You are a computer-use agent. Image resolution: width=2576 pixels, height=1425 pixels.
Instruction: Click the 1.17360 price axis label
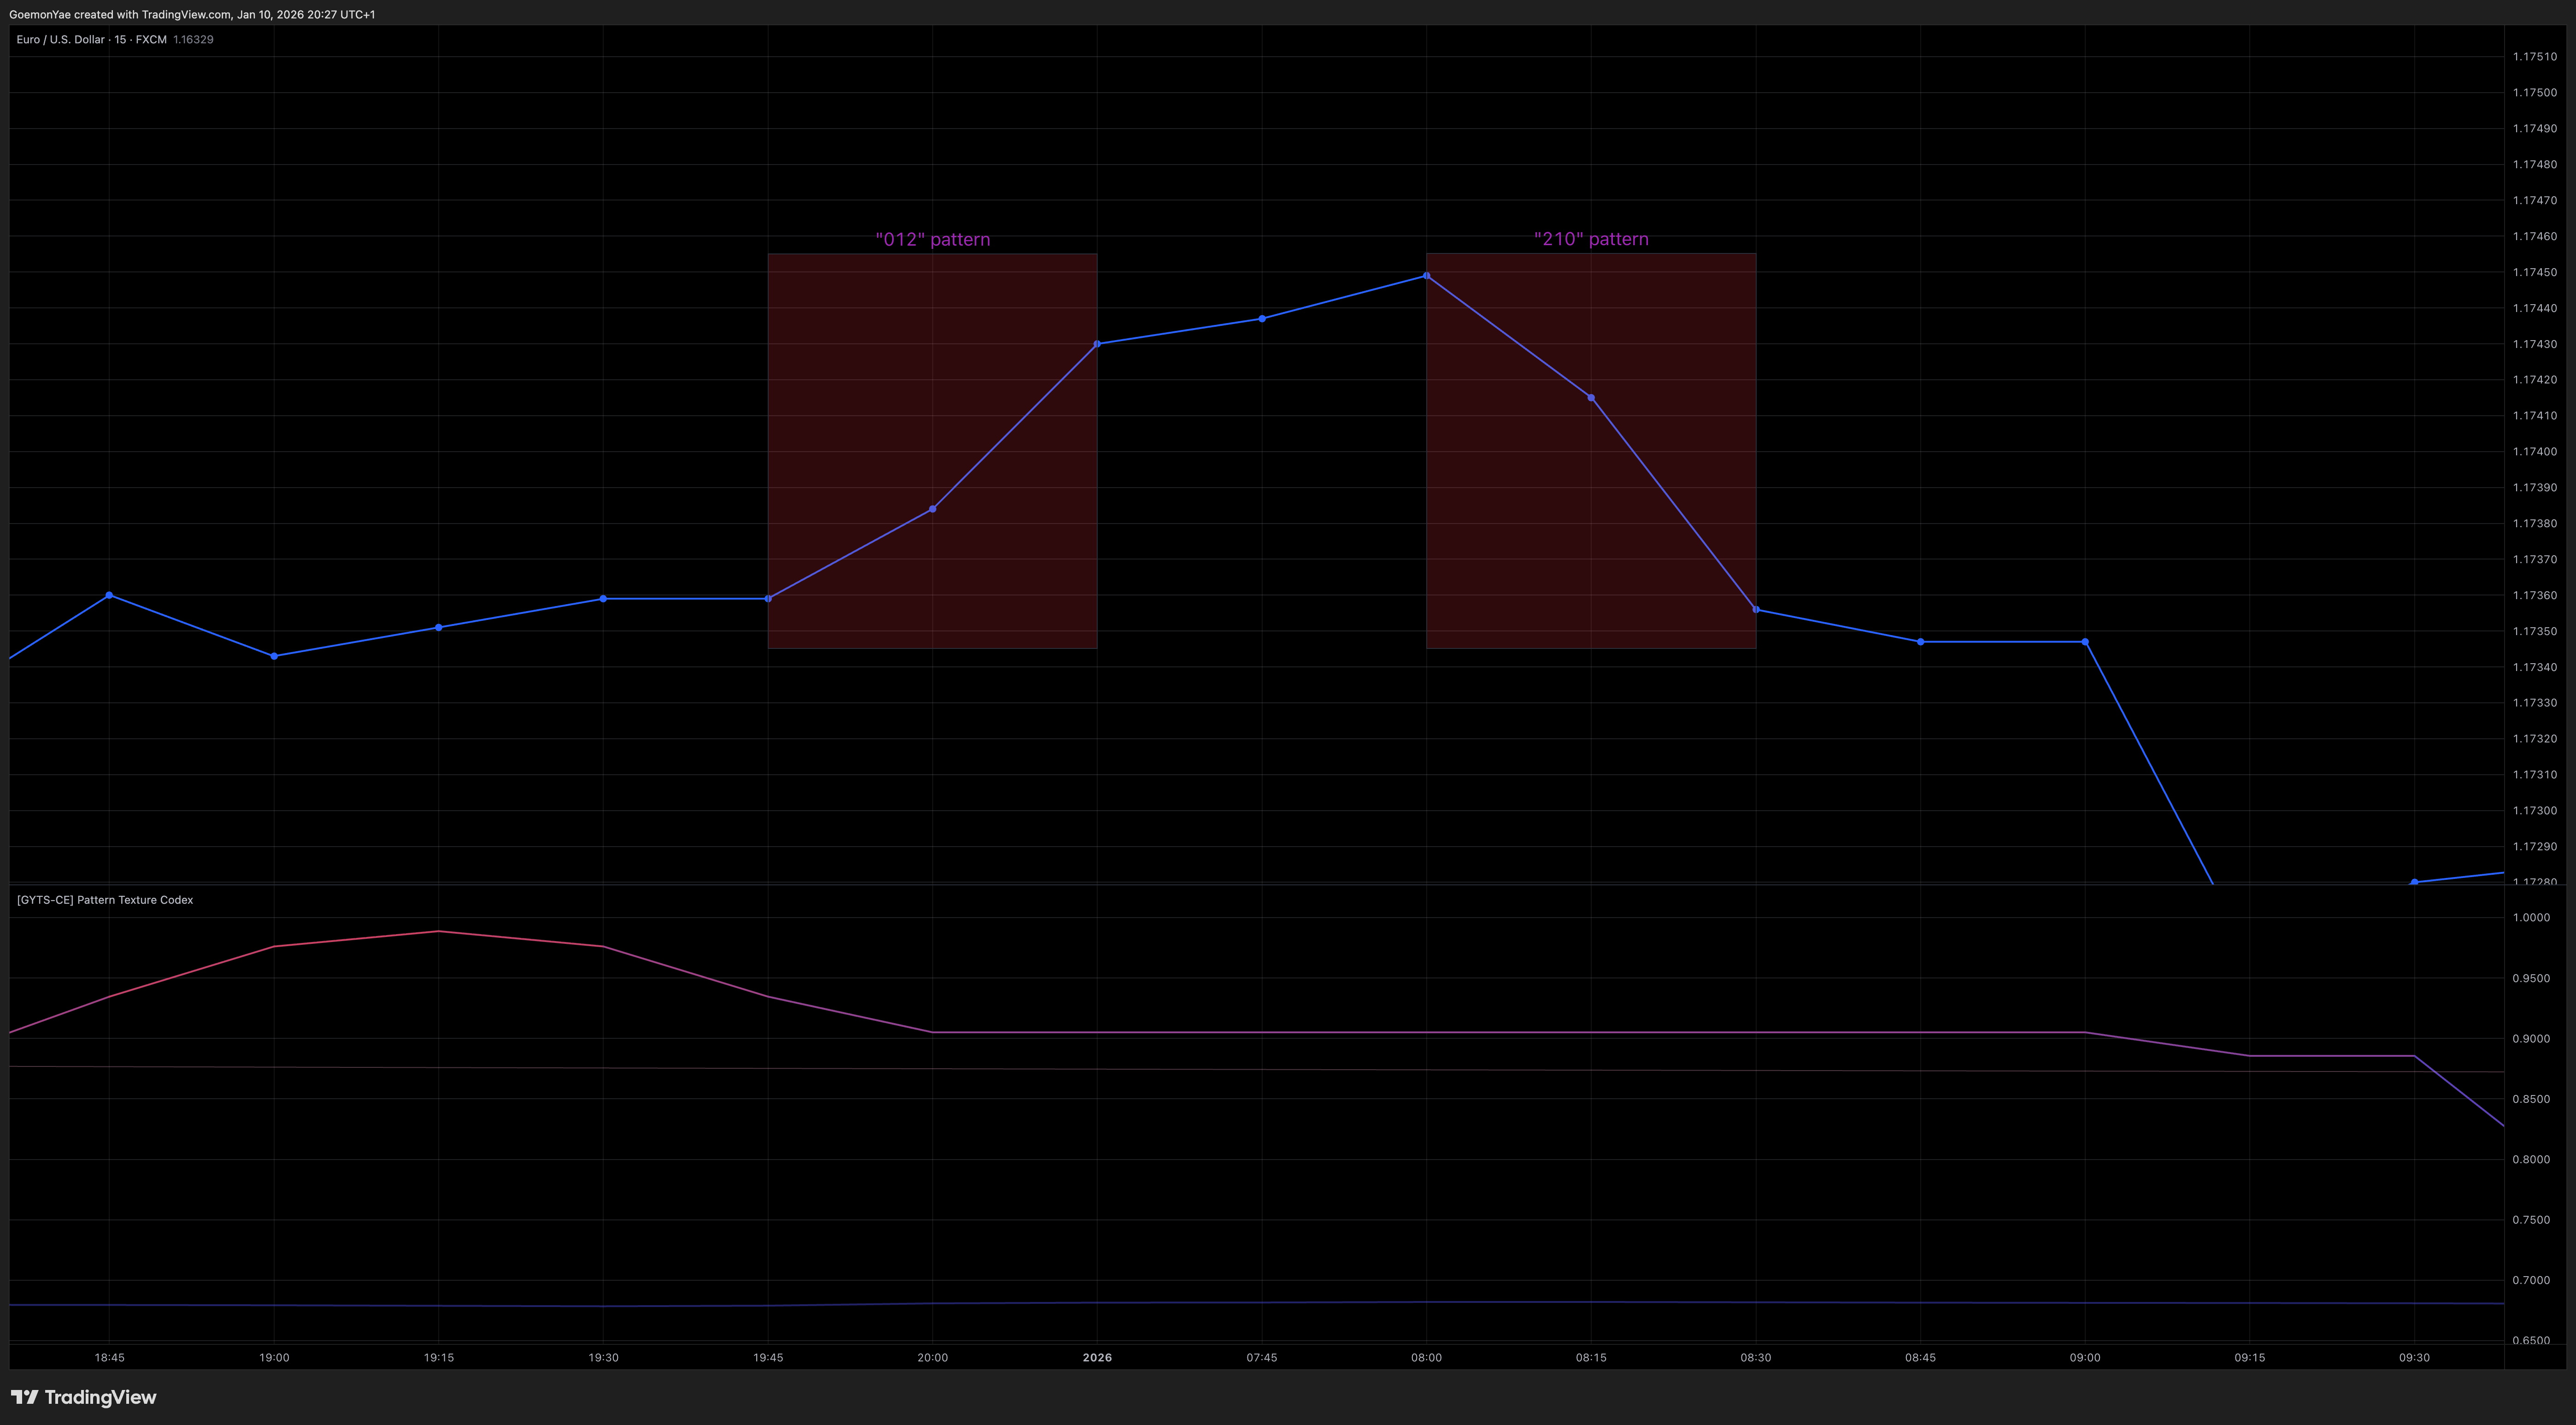(2534, 595)
